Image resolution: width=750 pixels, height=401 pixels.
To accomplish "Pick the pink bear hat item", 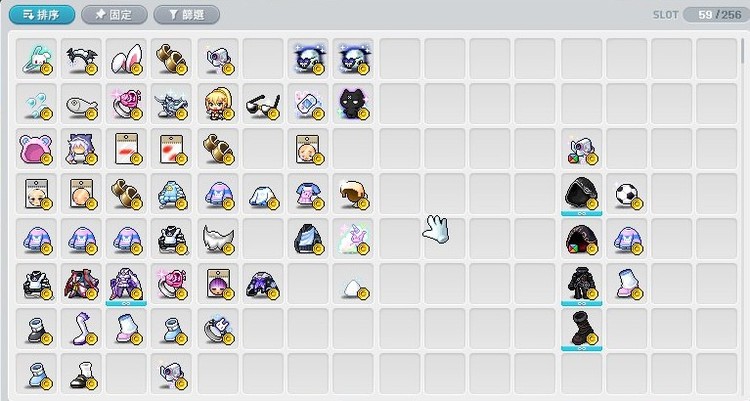I will 36,149.
